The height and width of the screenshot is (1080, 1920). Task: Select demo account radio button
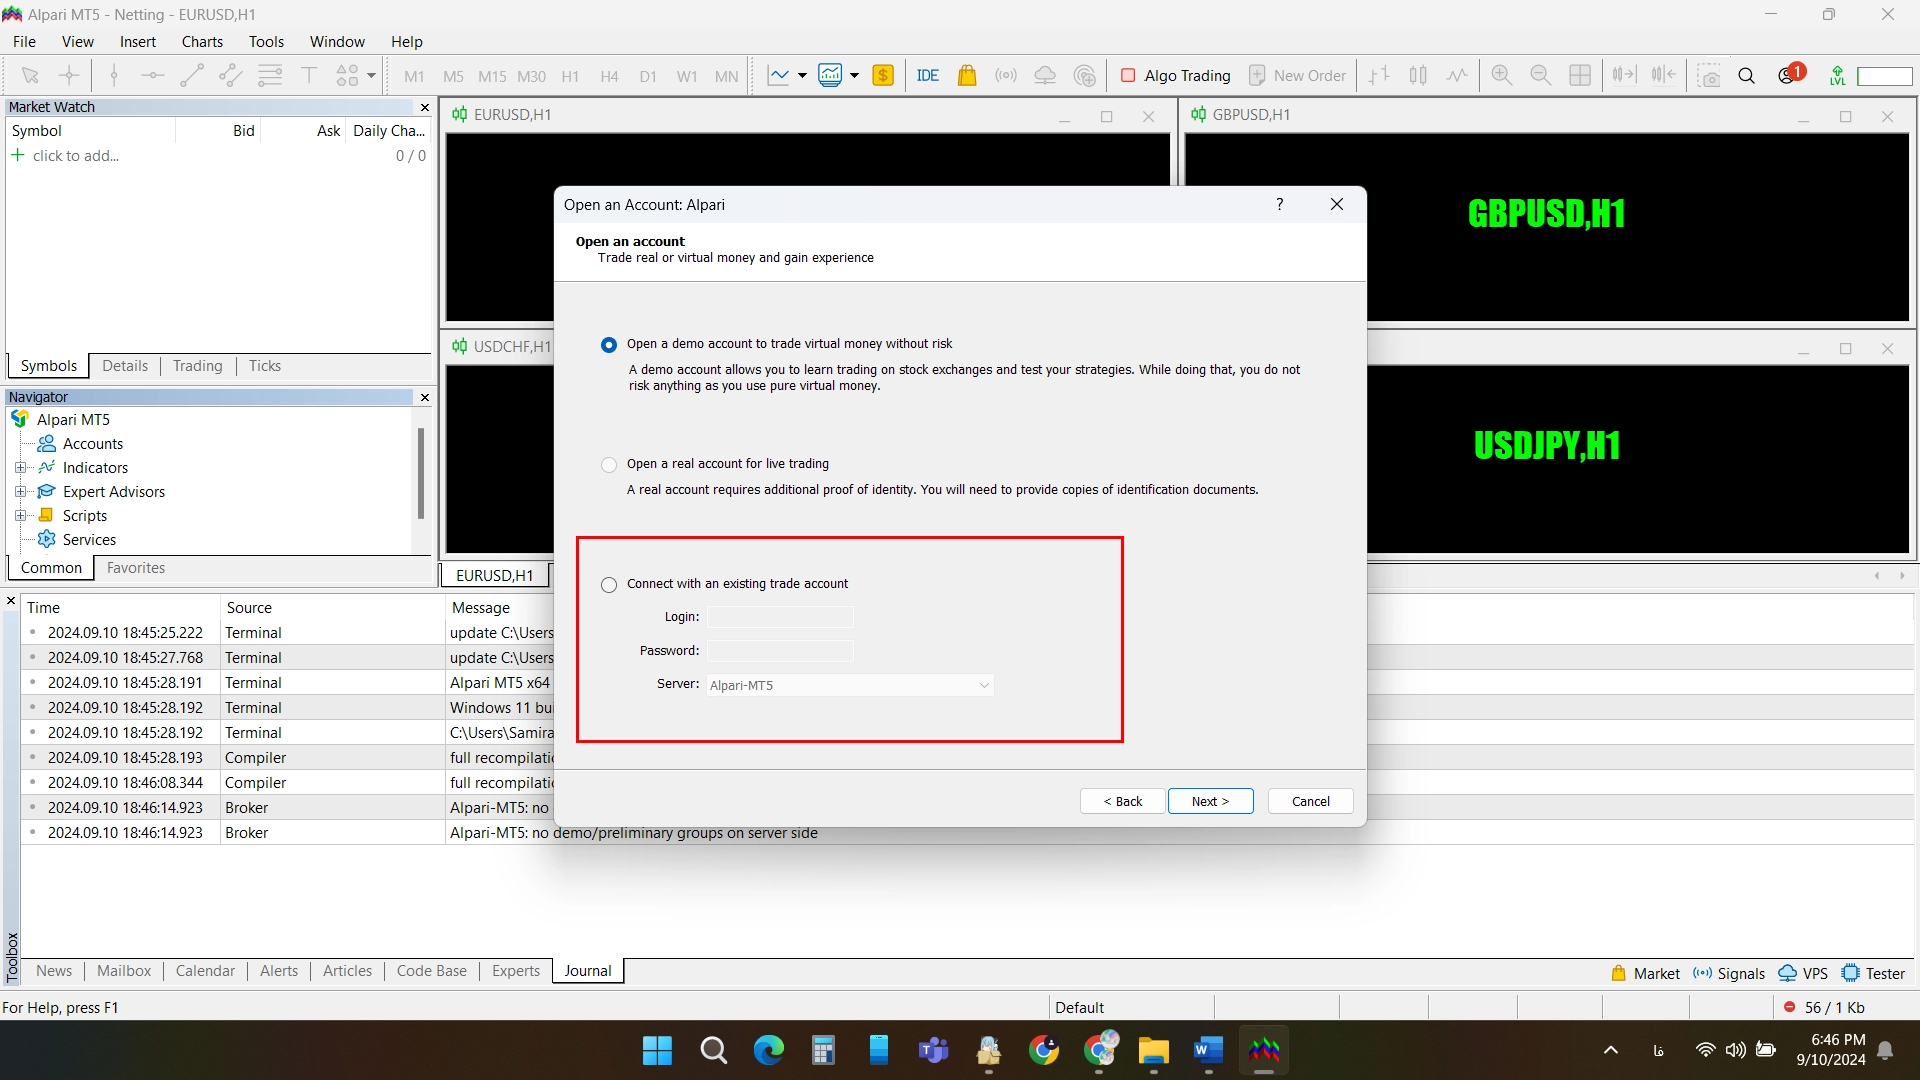(x=609, y=344)
